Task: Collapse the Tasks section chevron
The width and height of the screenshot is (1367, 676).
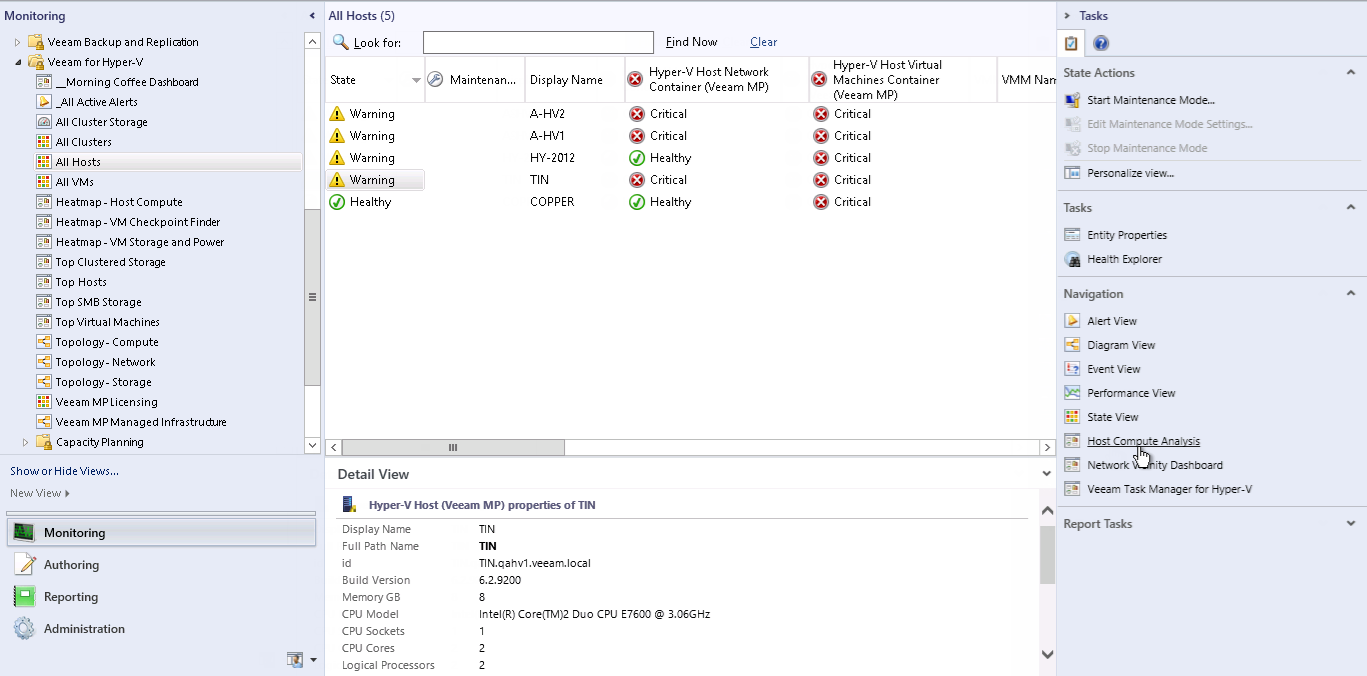Action: (1351, 208)
